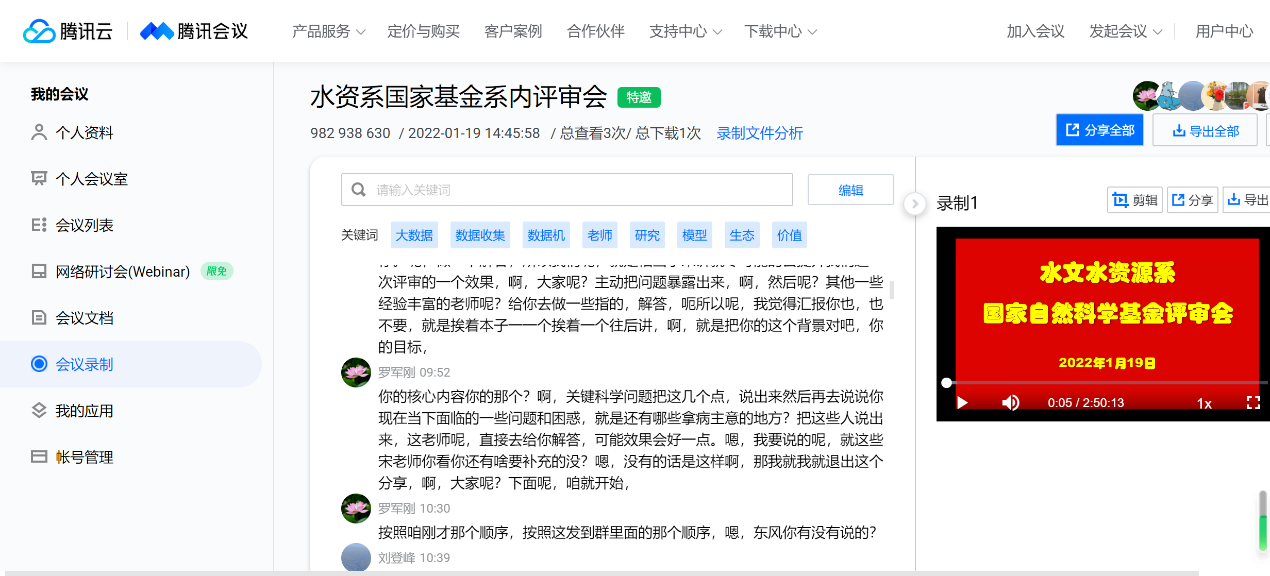Mute the recording with the volume icon
The height and width of the screenshot is (576, 1270).
(1011, 402)
